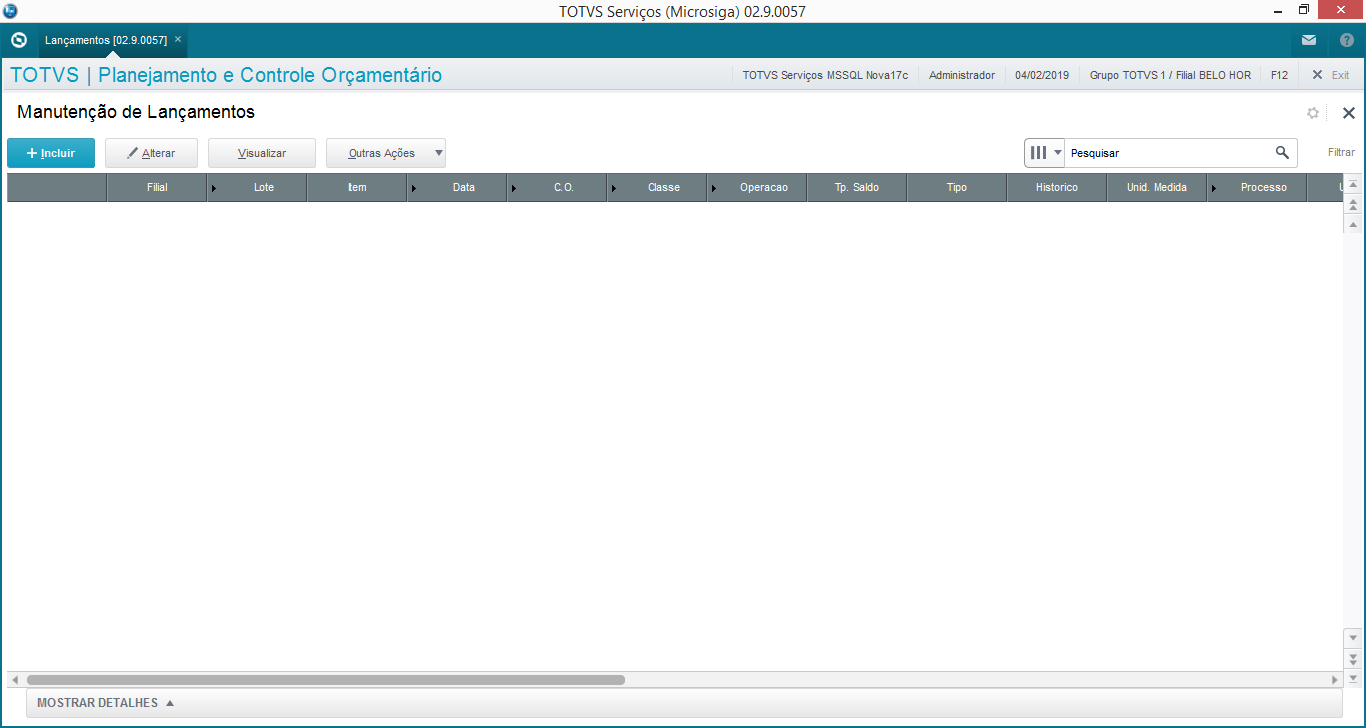Click the F12 option in header
The height and width of the screenshot is (728, 1366).
pyautogui.click(x=1279, y=75)
